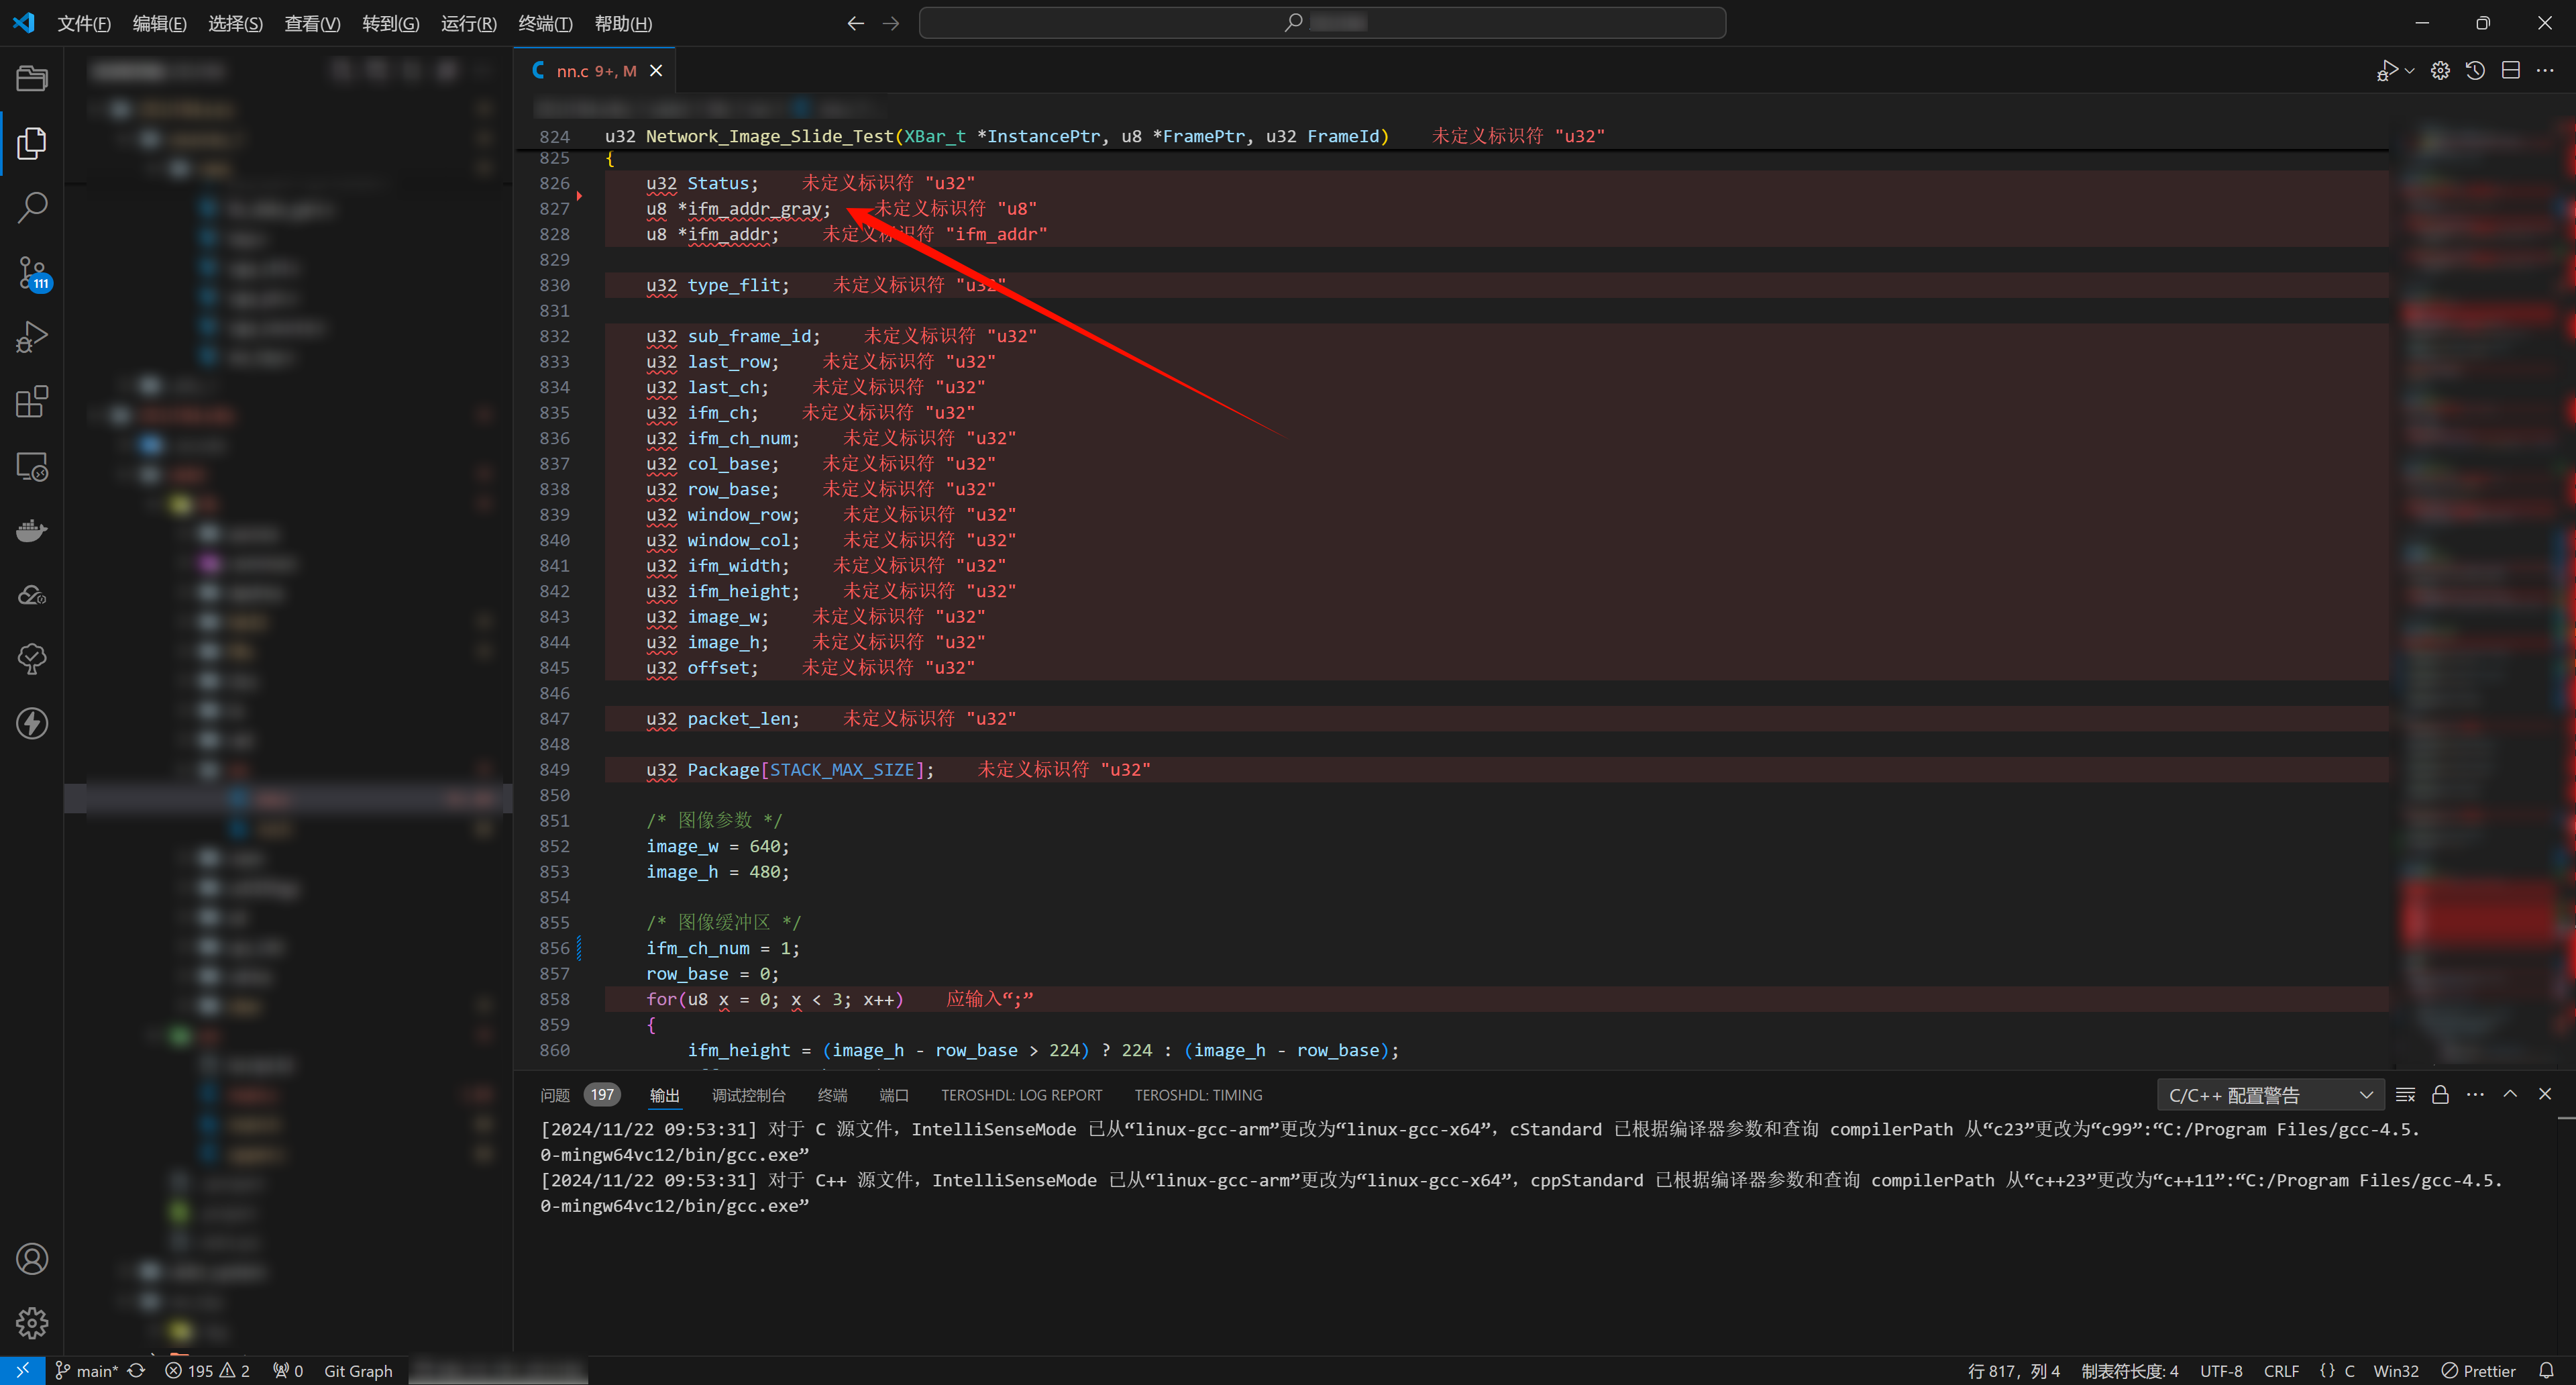The height and width of the screenshot is (1385, 2576).
Task: Close the bottom panel
Action: click(x=2545, y=1094)
